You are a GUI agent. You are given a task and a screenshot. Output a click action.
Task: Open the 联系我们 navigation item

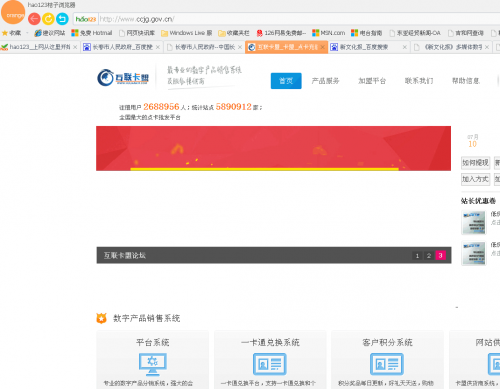[x=419, y=81]
